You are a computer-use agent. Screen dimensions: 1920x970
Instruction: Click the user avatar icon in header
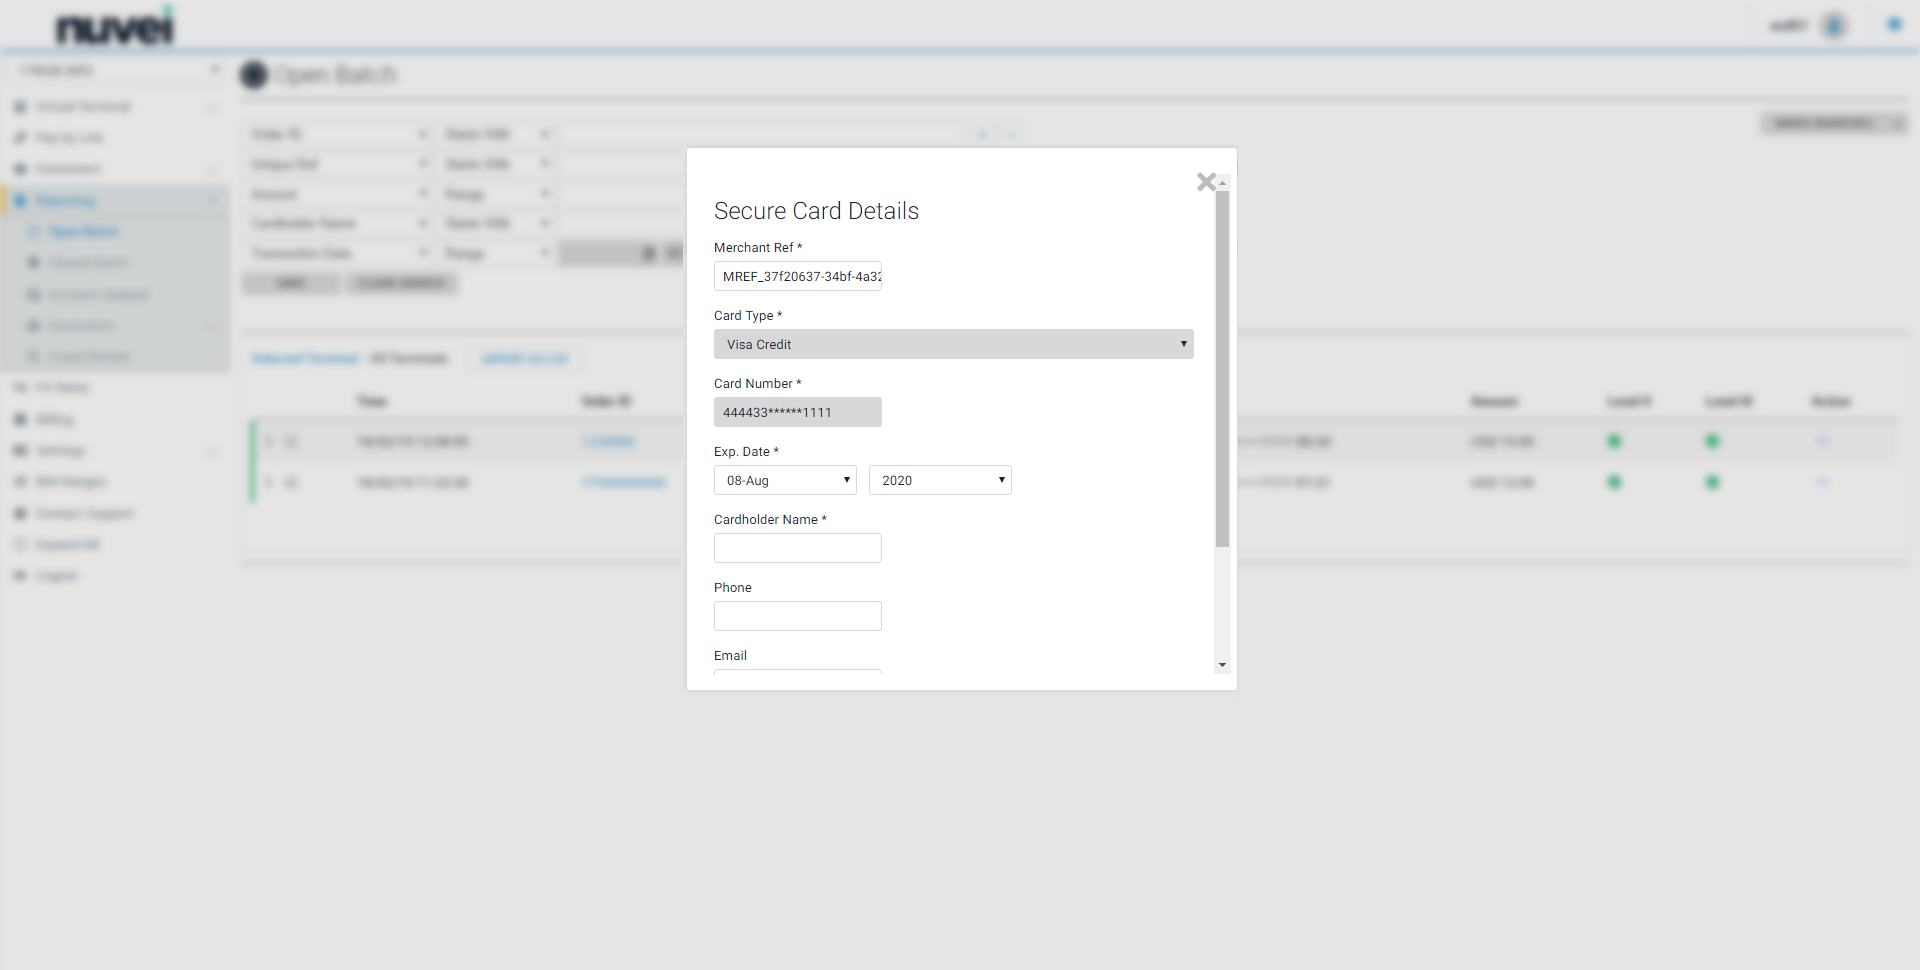pos(1834,25)
